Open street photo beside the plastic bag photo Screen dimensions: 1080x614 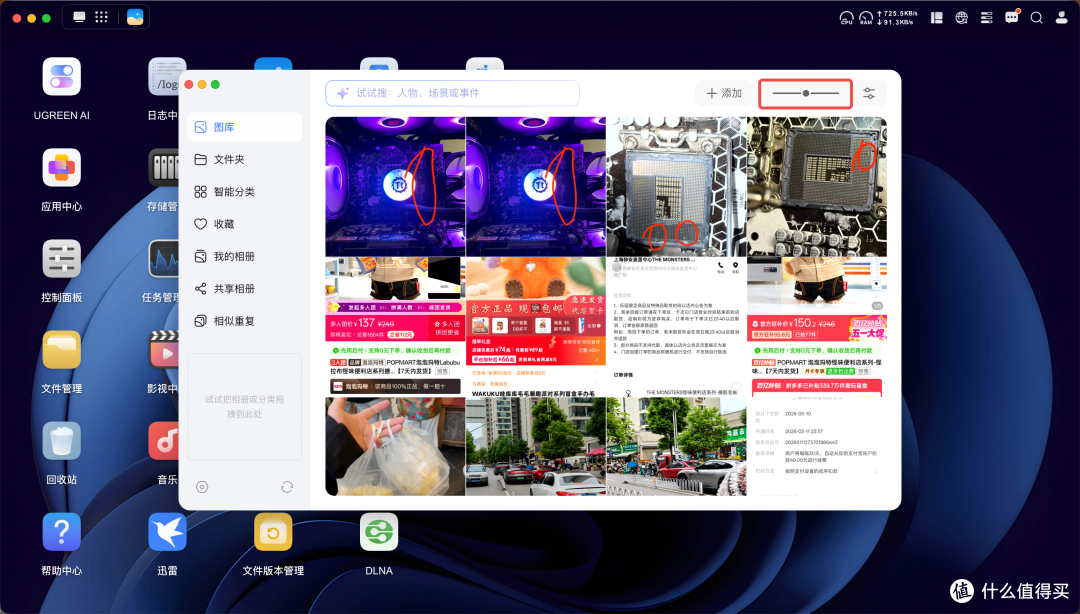click(x=536, y=447)
